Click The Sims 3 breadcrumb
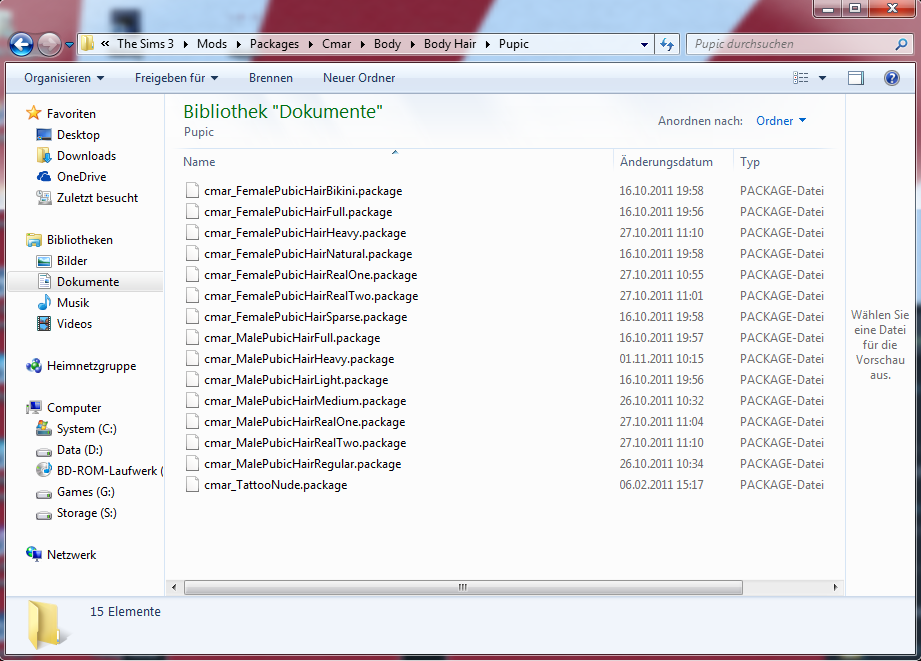This screenshot has height=661, width=921. pos(145,44)
